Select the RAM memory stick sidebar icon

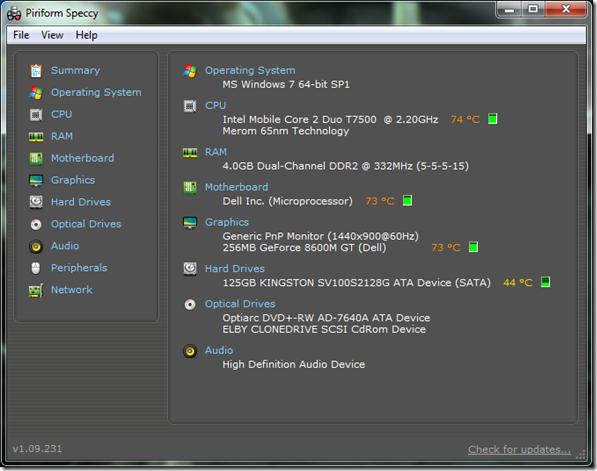pos(36,136)
